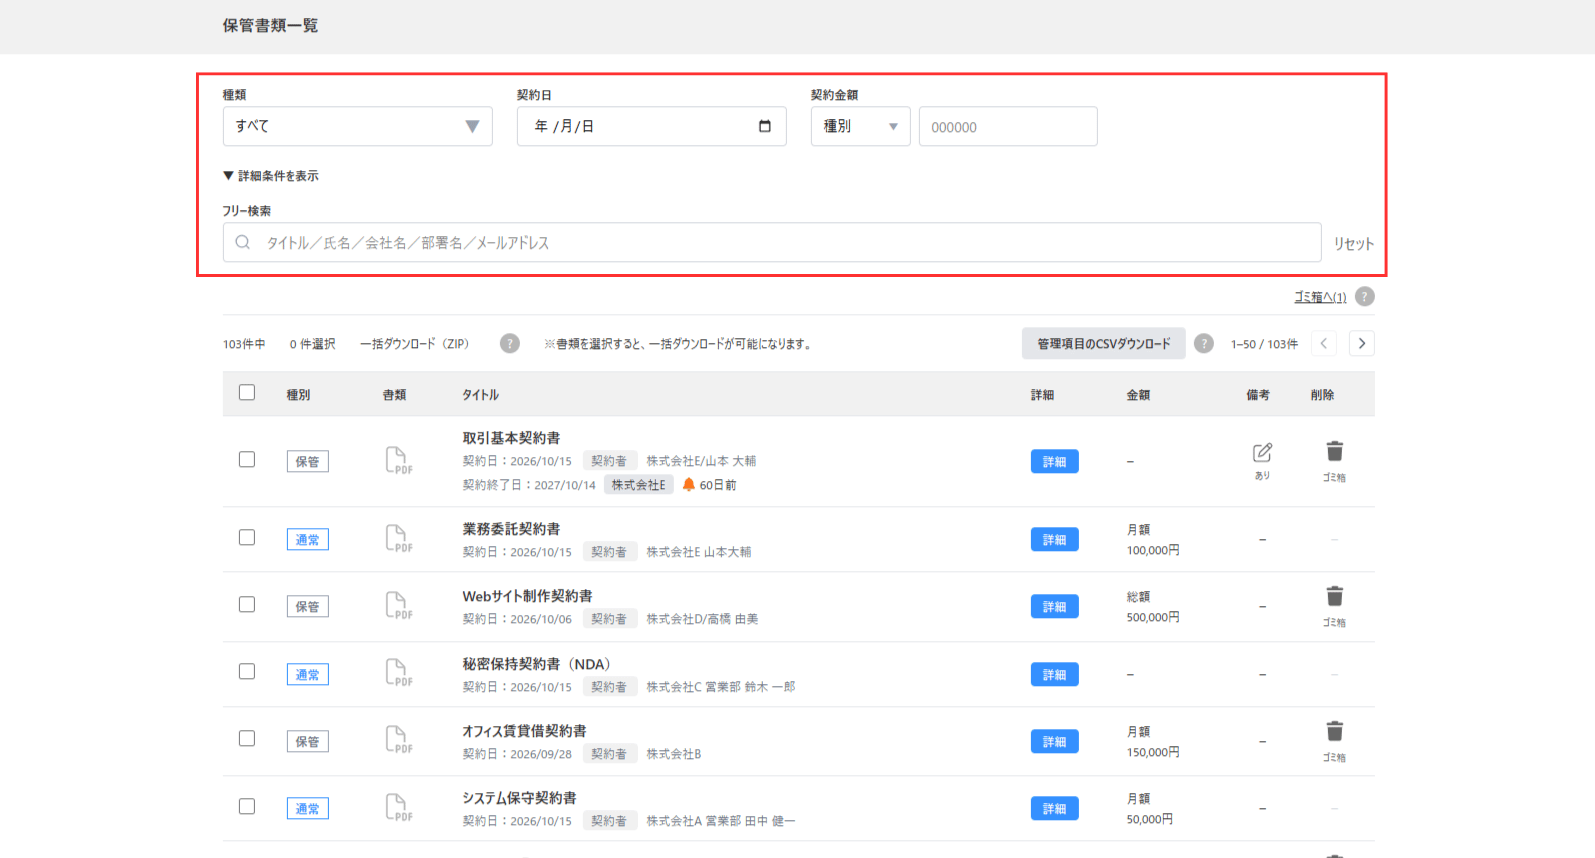Viewport: 1595px width, 858px height.
Task: Move 取引基本契約書 to trash
Action: pyautogui.click(x=1334, y=452)
